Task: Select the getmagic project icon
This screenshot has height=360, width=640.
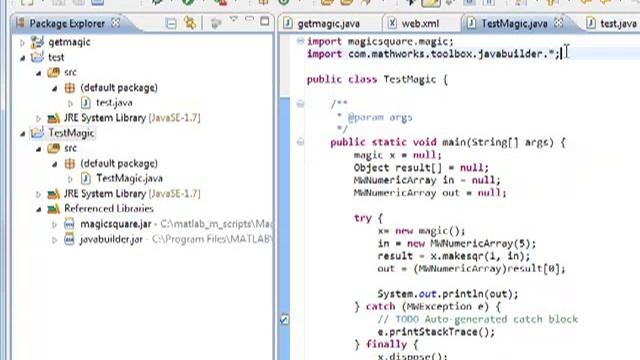Action: (x=37, y=42)
